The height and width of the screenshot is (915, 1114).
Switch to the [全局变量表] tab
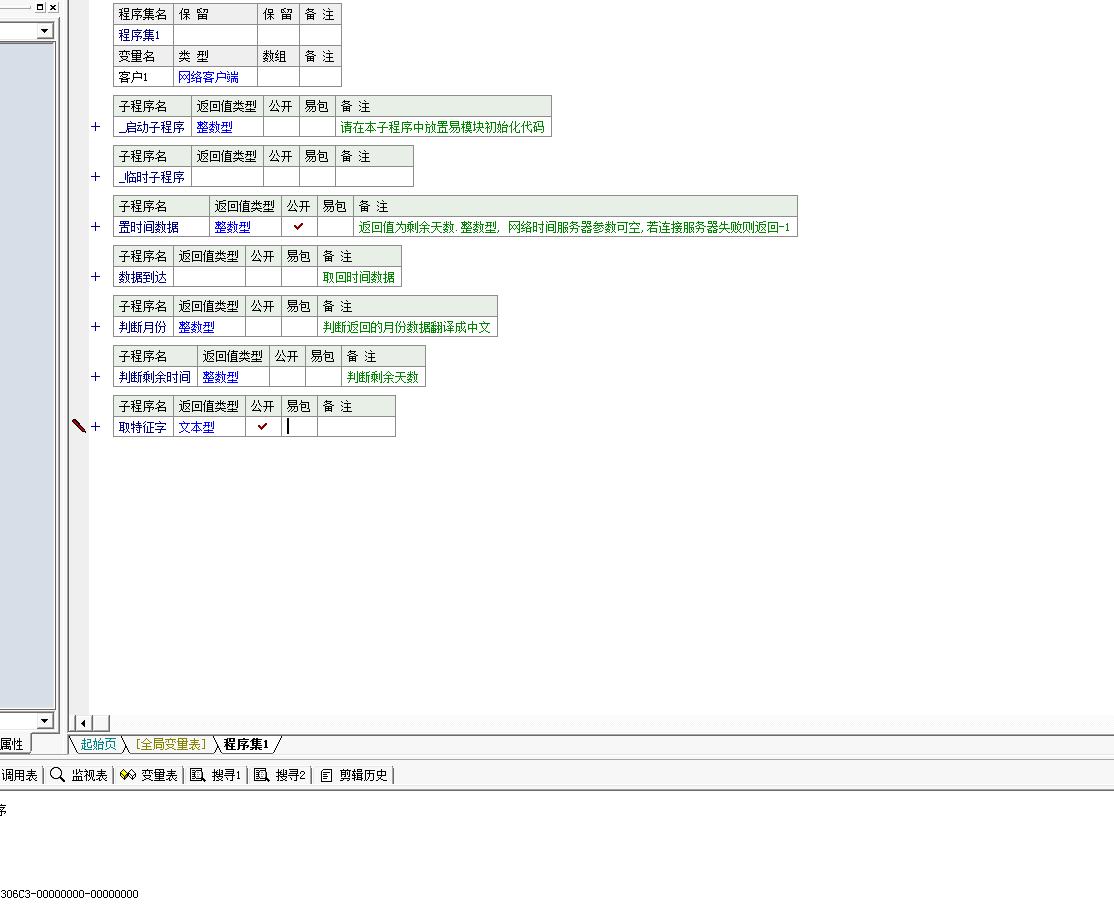[170, 744]
